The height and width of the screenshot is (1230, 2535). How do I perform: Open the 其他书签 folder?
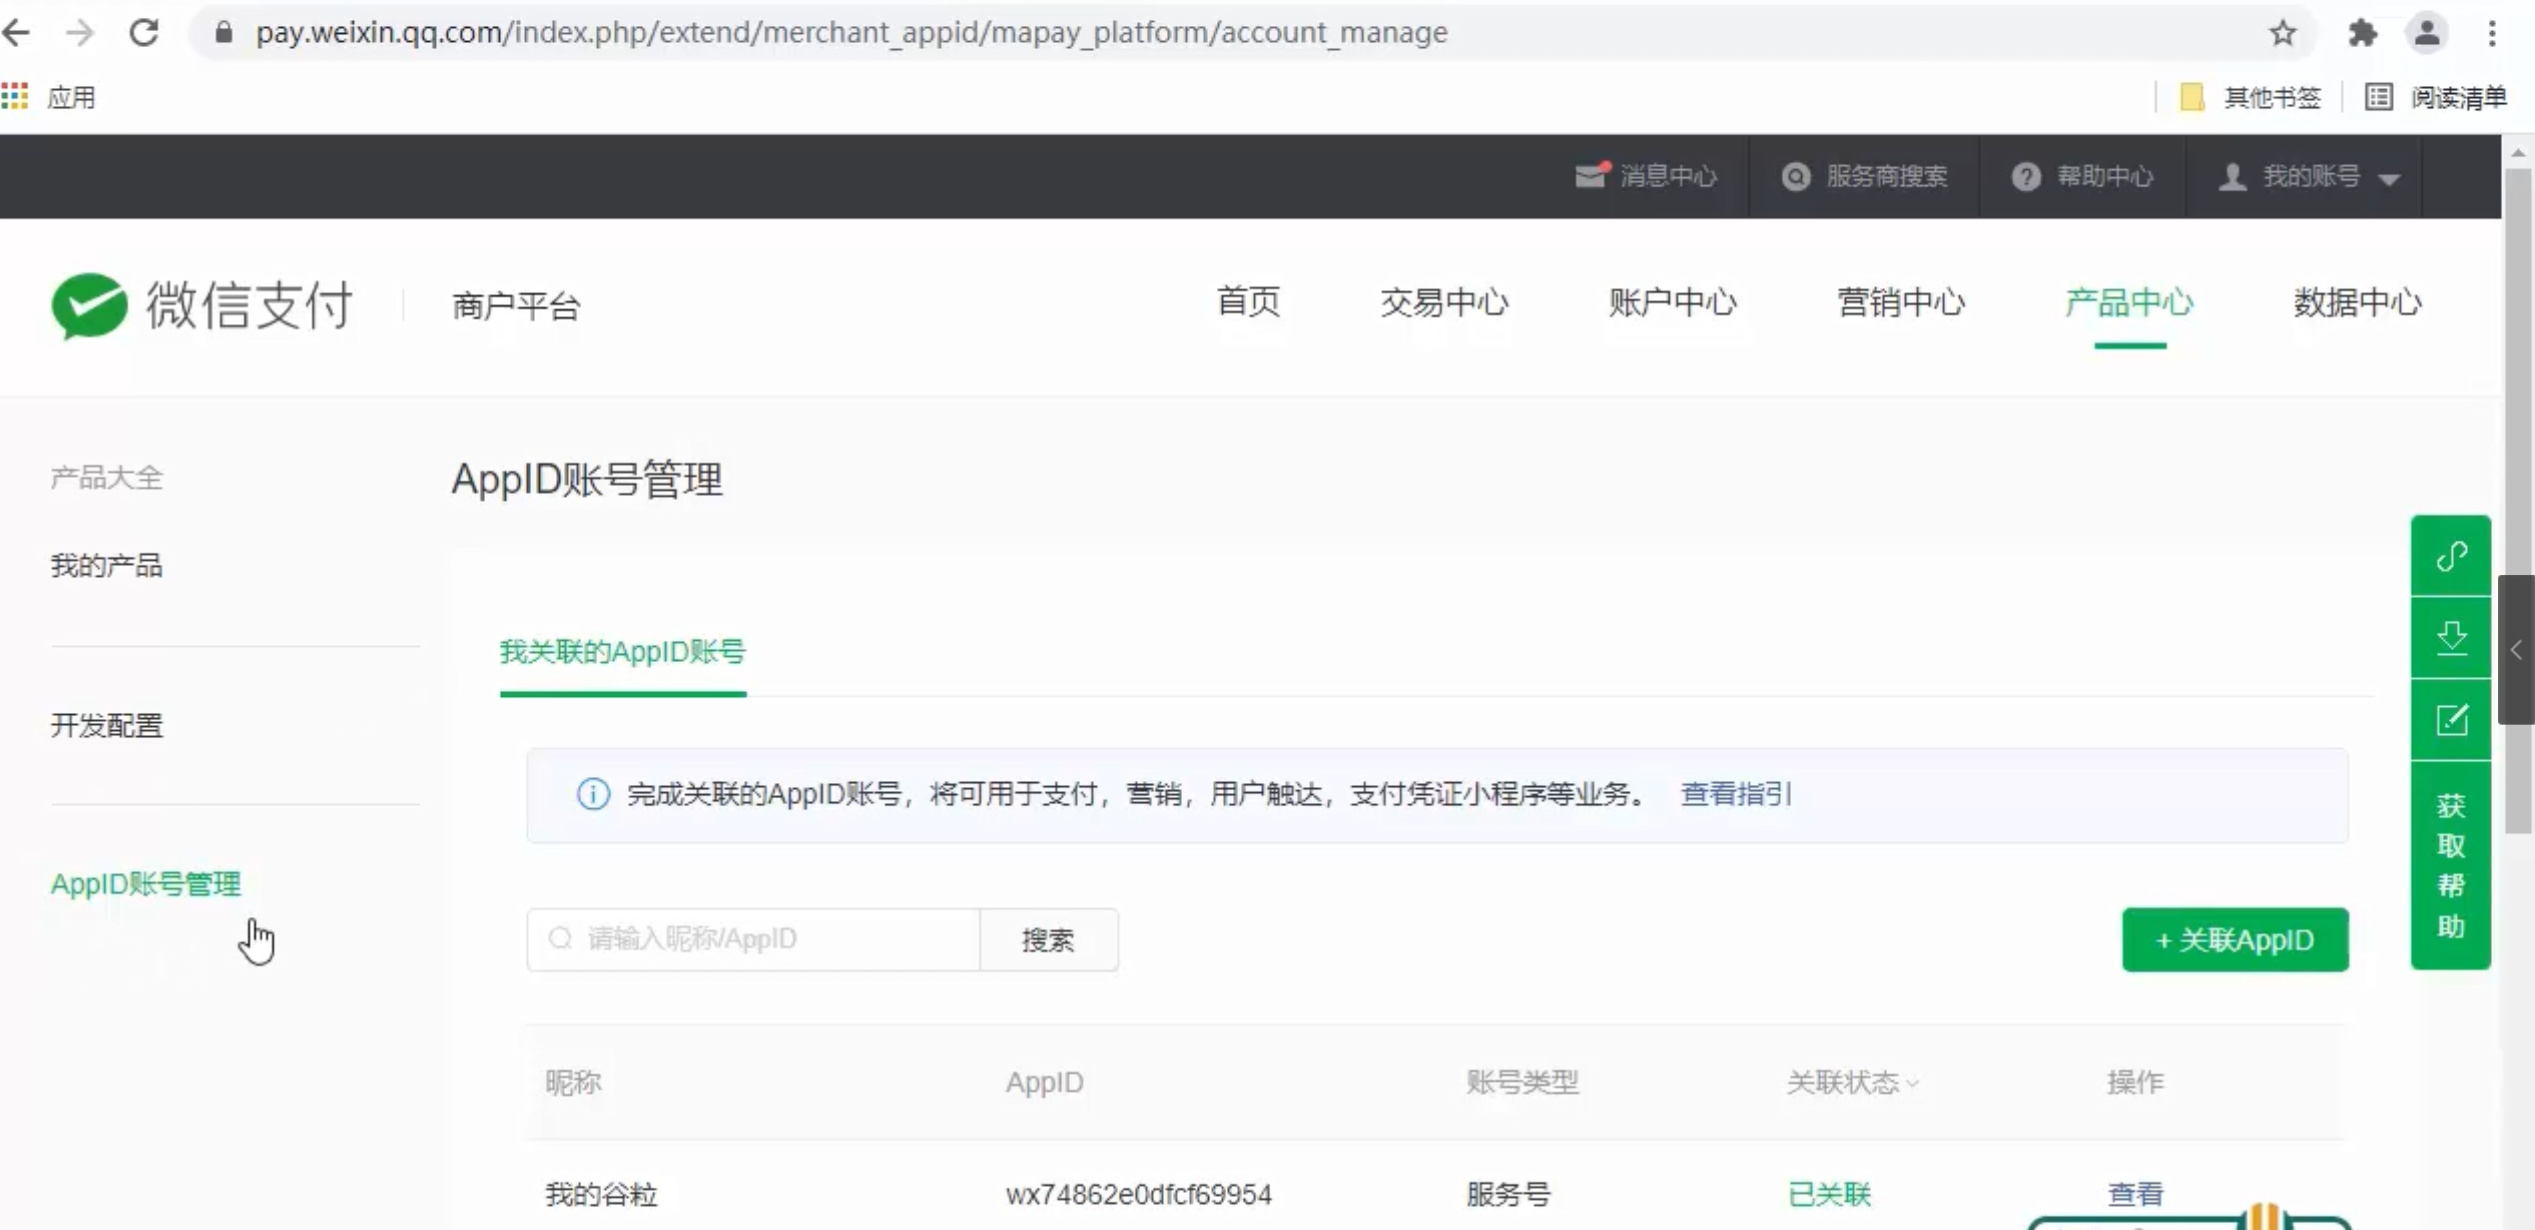click(x=2251, y=97)
